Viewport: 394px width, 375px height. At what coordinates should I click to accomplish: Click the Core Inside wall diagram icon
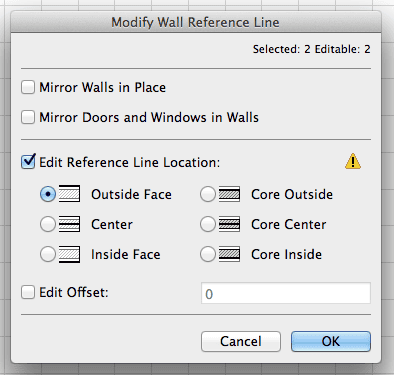pyautogui.click(x=229, y=254)
